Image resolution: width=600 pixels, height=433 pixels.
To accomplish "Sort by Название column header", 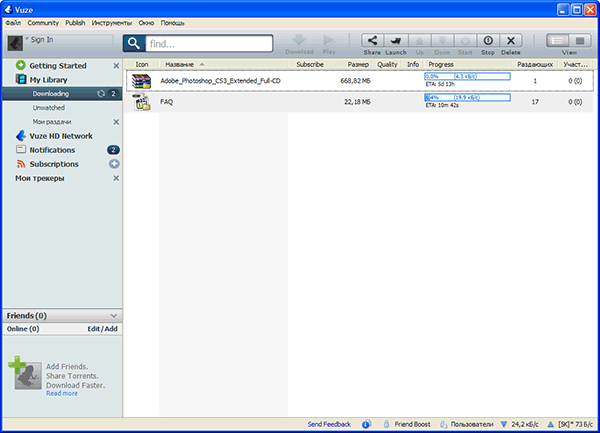I will pyautogui.click(x=179, y=64).
